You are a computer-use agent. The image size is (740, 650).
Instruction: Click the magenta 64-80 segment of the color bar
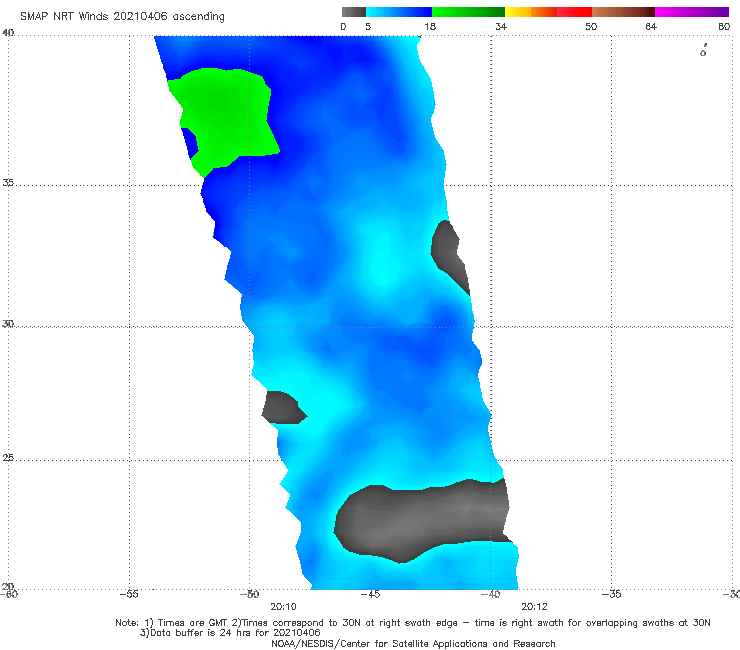692,12
